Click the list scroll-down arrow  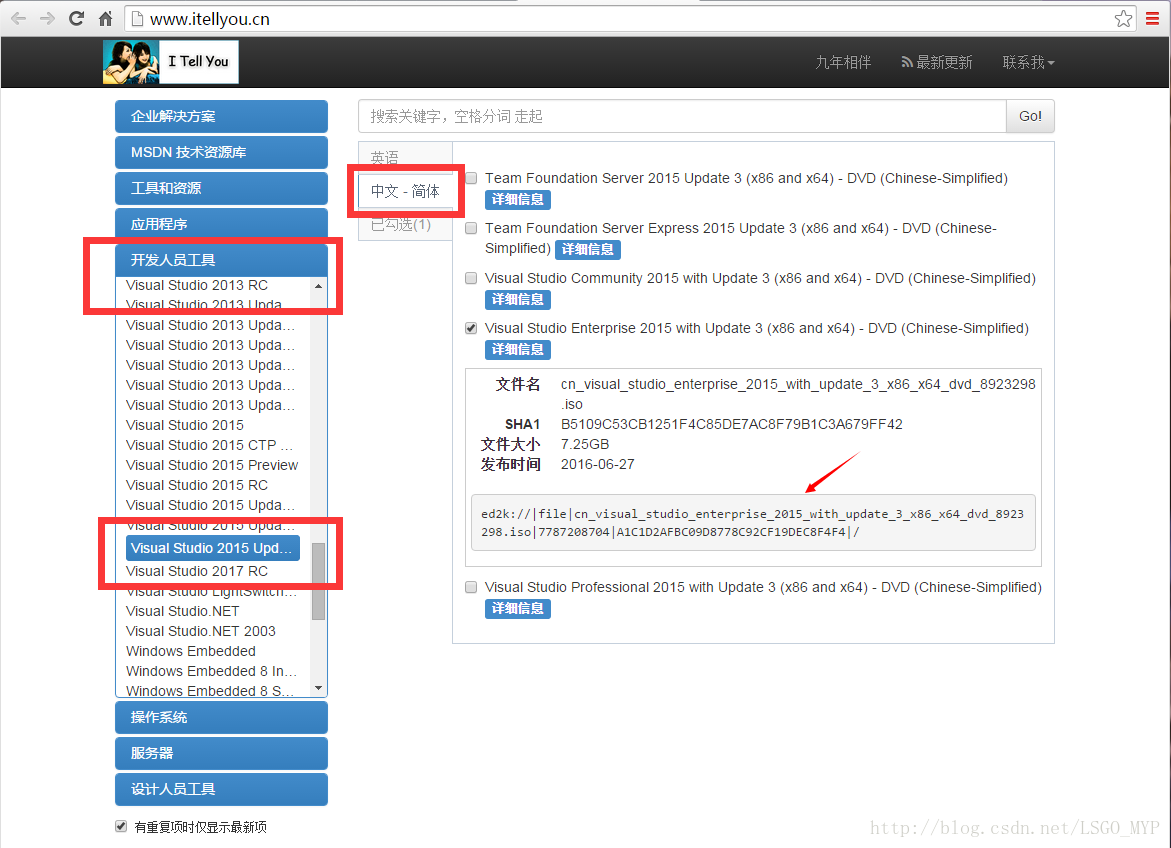(319, 688)
